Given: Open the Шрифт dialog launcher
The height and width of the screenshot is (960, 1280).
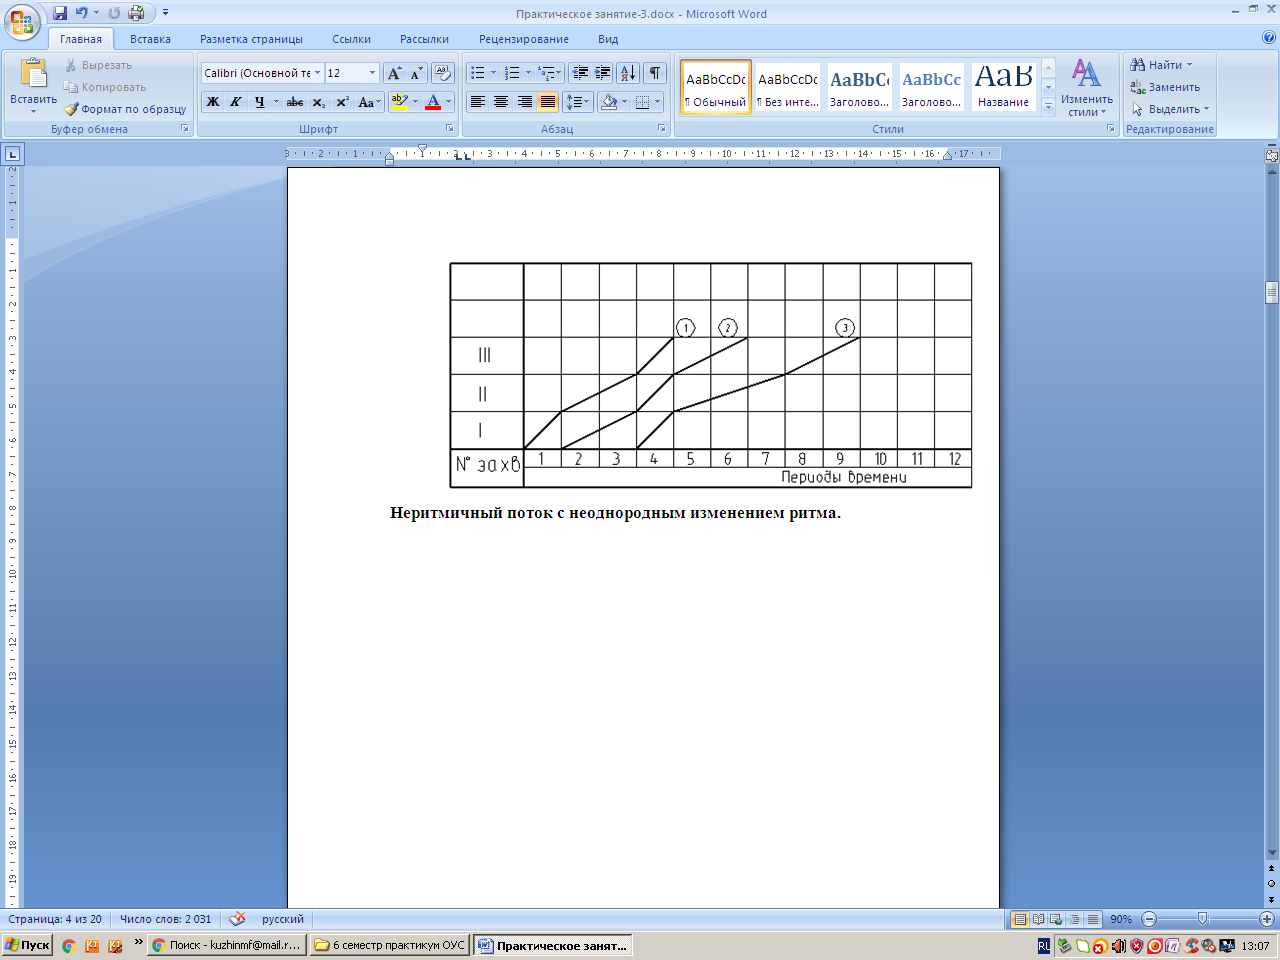Looking at the screenshot, I should pyautogui.click(x=450, y=129).
